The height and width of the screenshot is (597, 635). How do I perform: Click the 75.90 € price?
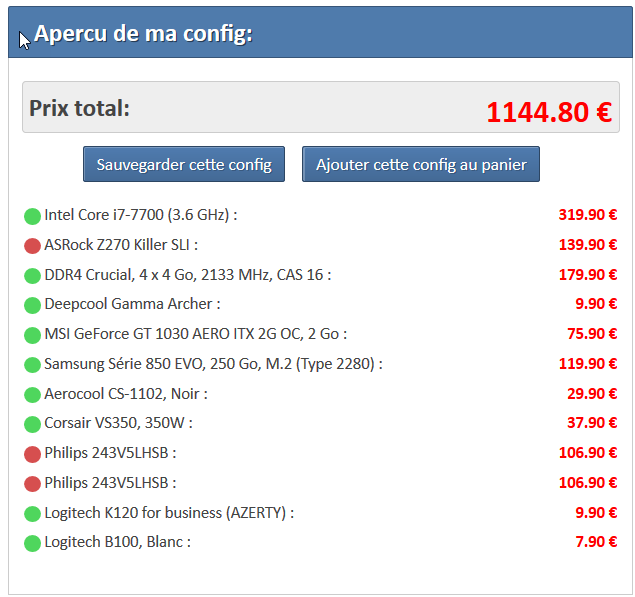click(592, 334)
